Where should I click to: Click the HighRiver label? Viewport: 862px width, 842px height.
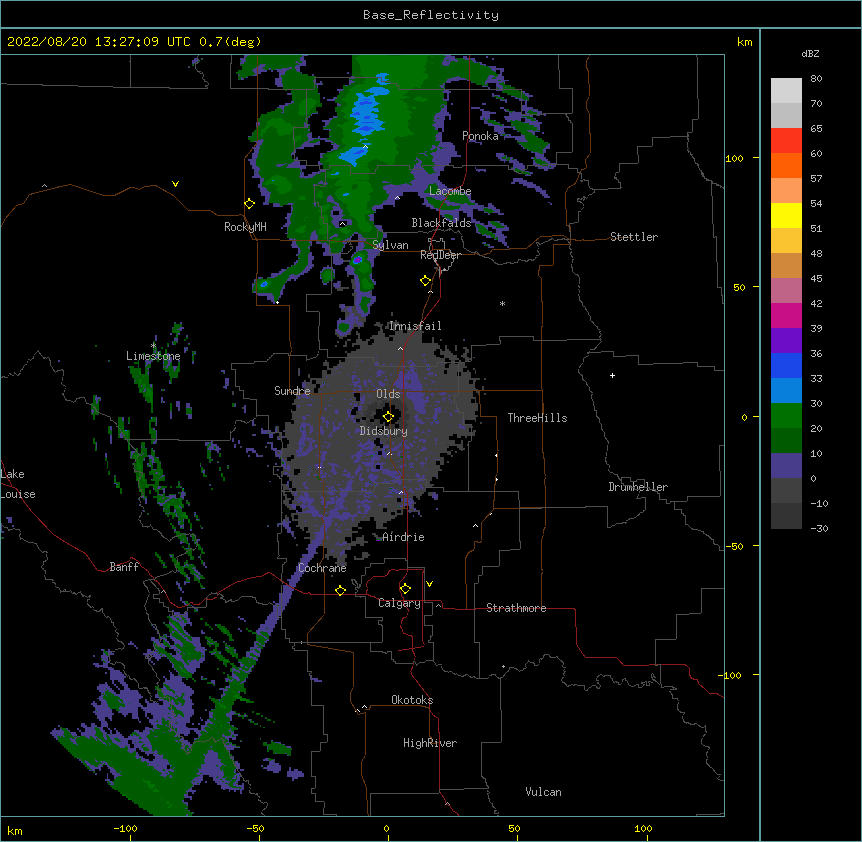(x=430, y=743)
